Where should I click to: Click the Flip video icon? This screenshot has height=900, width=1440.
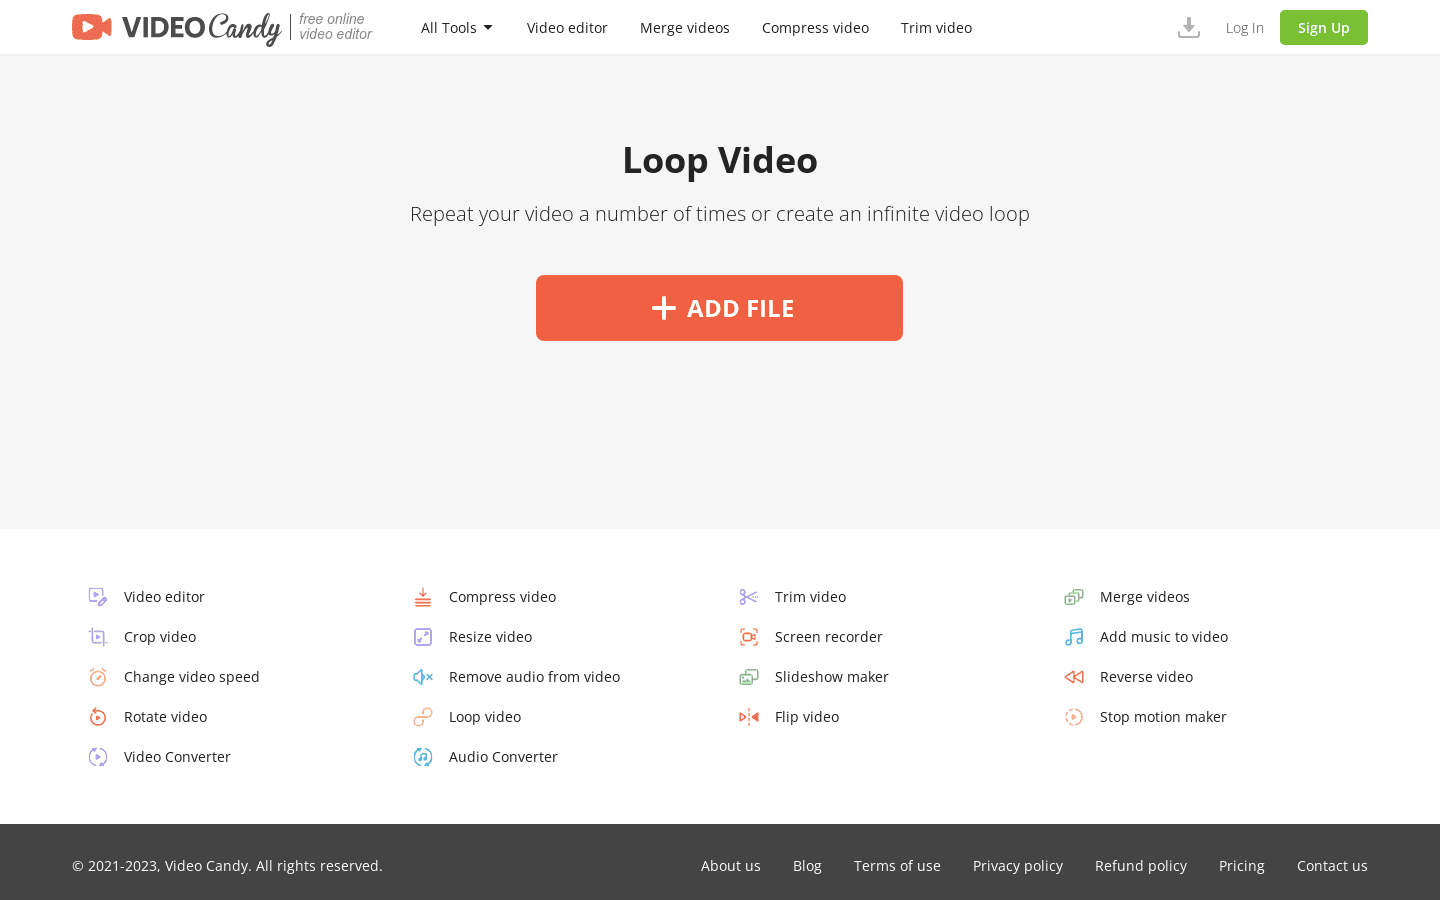click(748, 717)
